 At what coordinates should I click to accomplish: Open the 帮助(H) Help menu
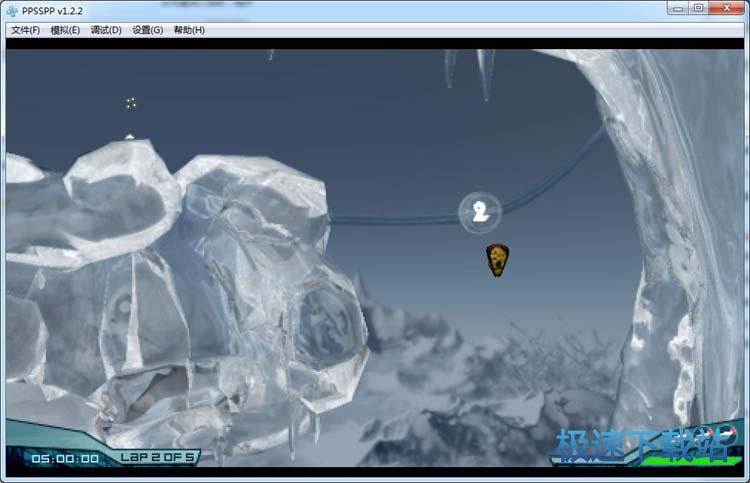[x=189, y=30]
